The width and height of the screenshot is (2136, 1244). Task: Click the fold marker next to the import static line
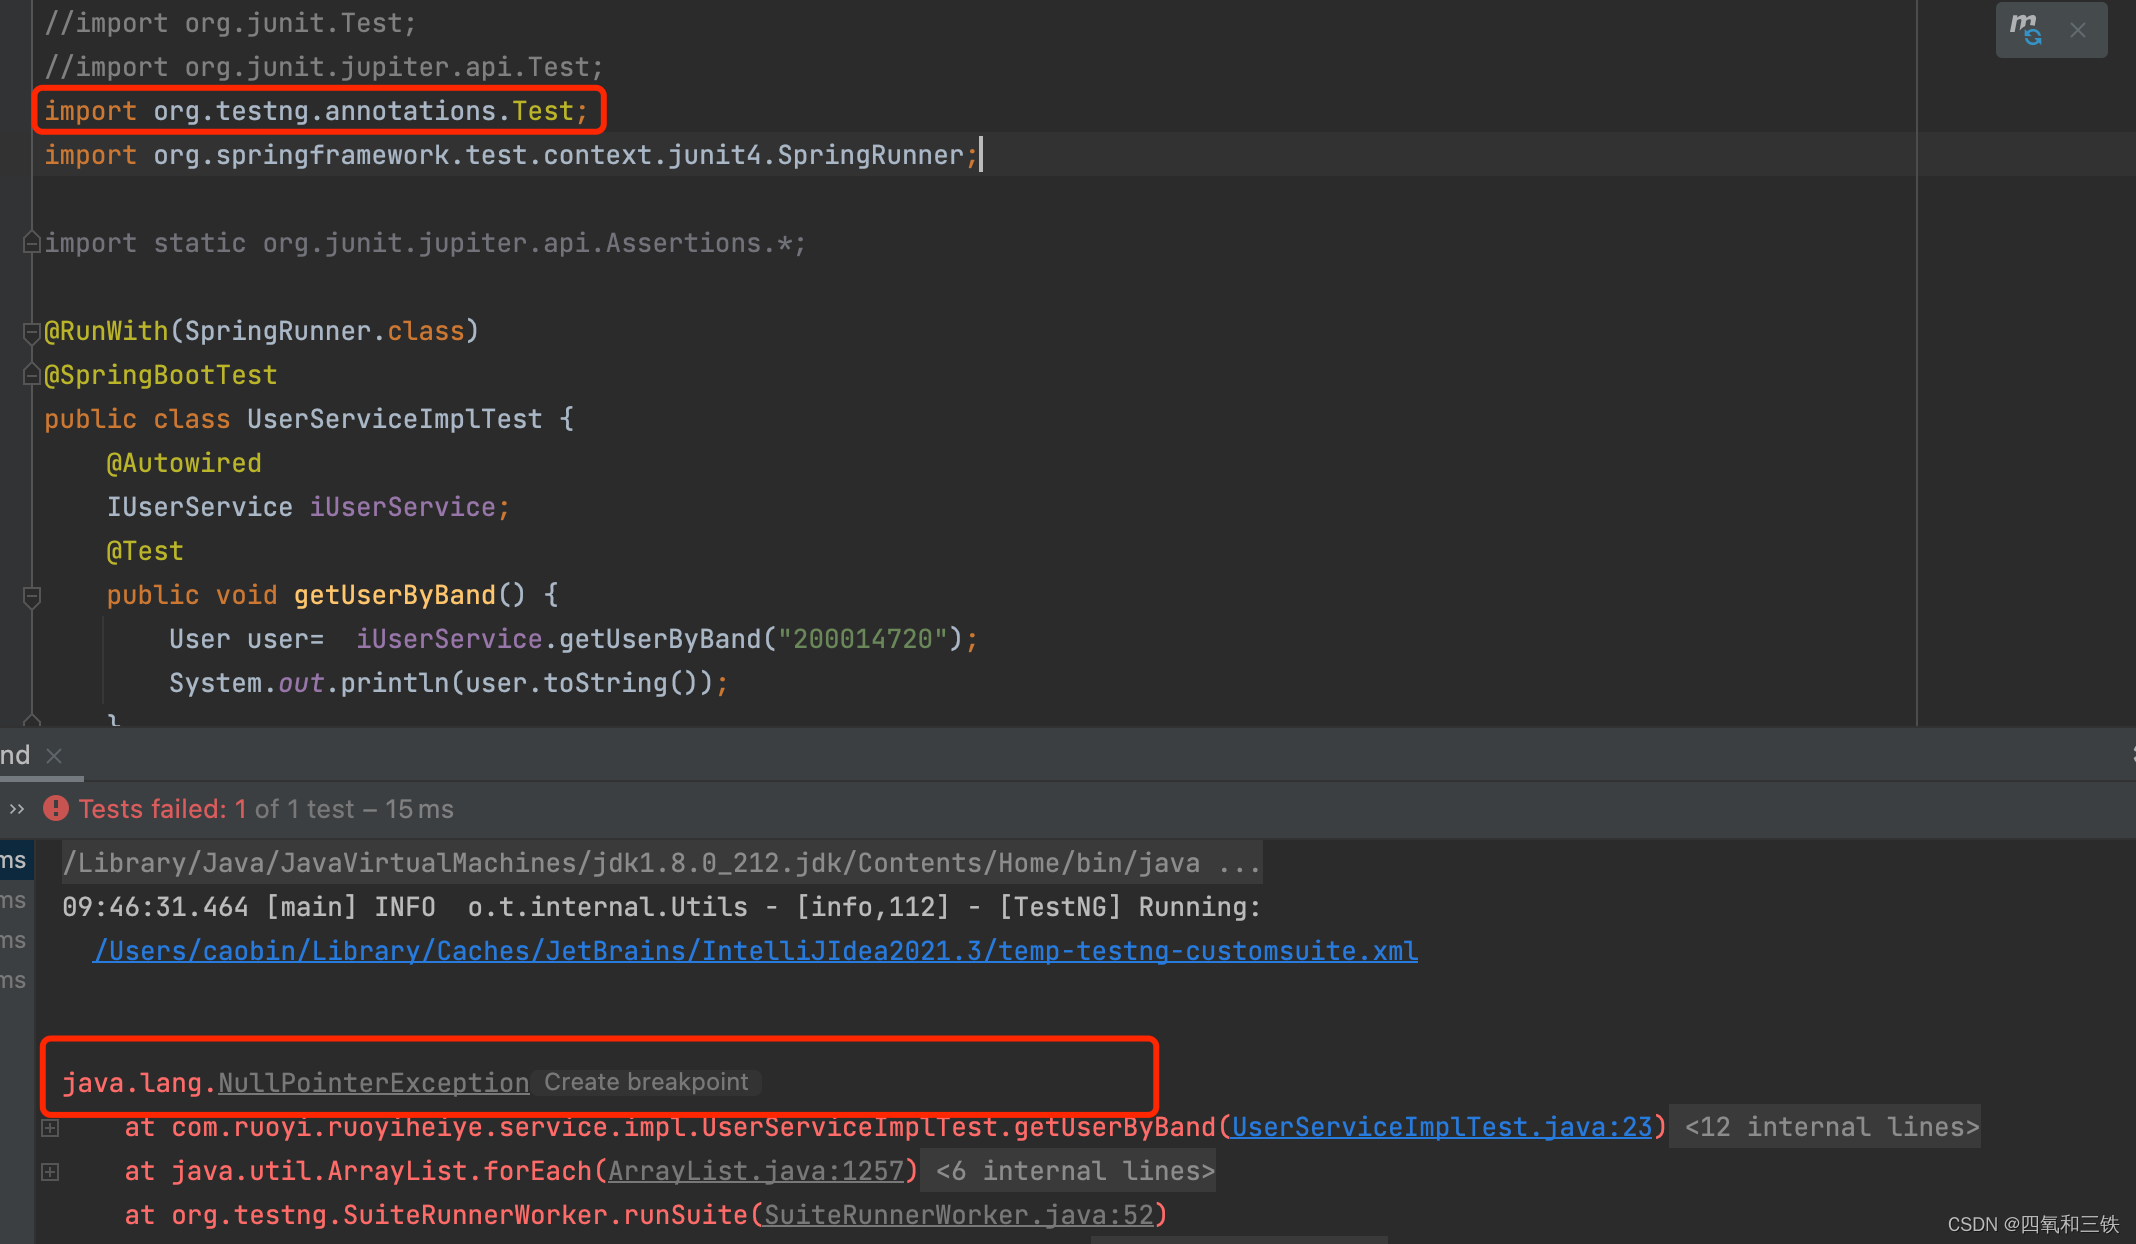pos(30,243)
